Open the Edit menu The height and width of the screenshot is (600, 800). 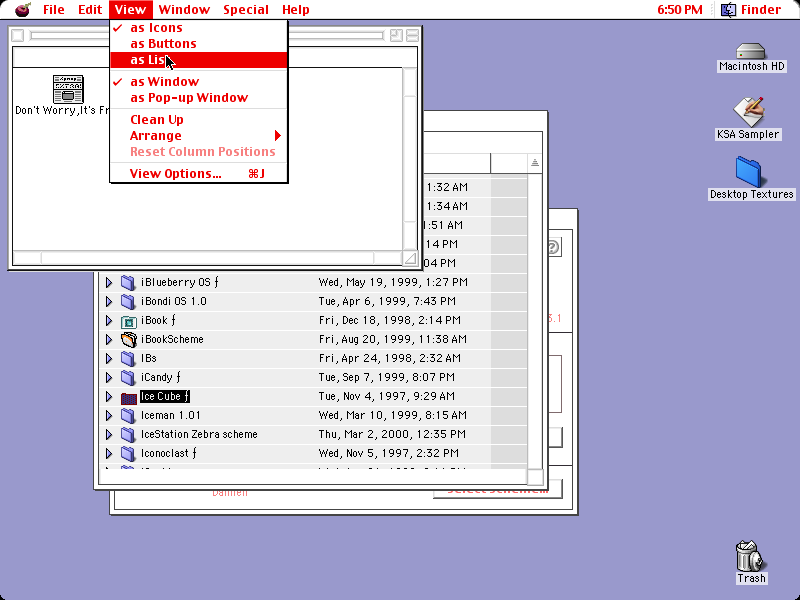coord(90,9)
